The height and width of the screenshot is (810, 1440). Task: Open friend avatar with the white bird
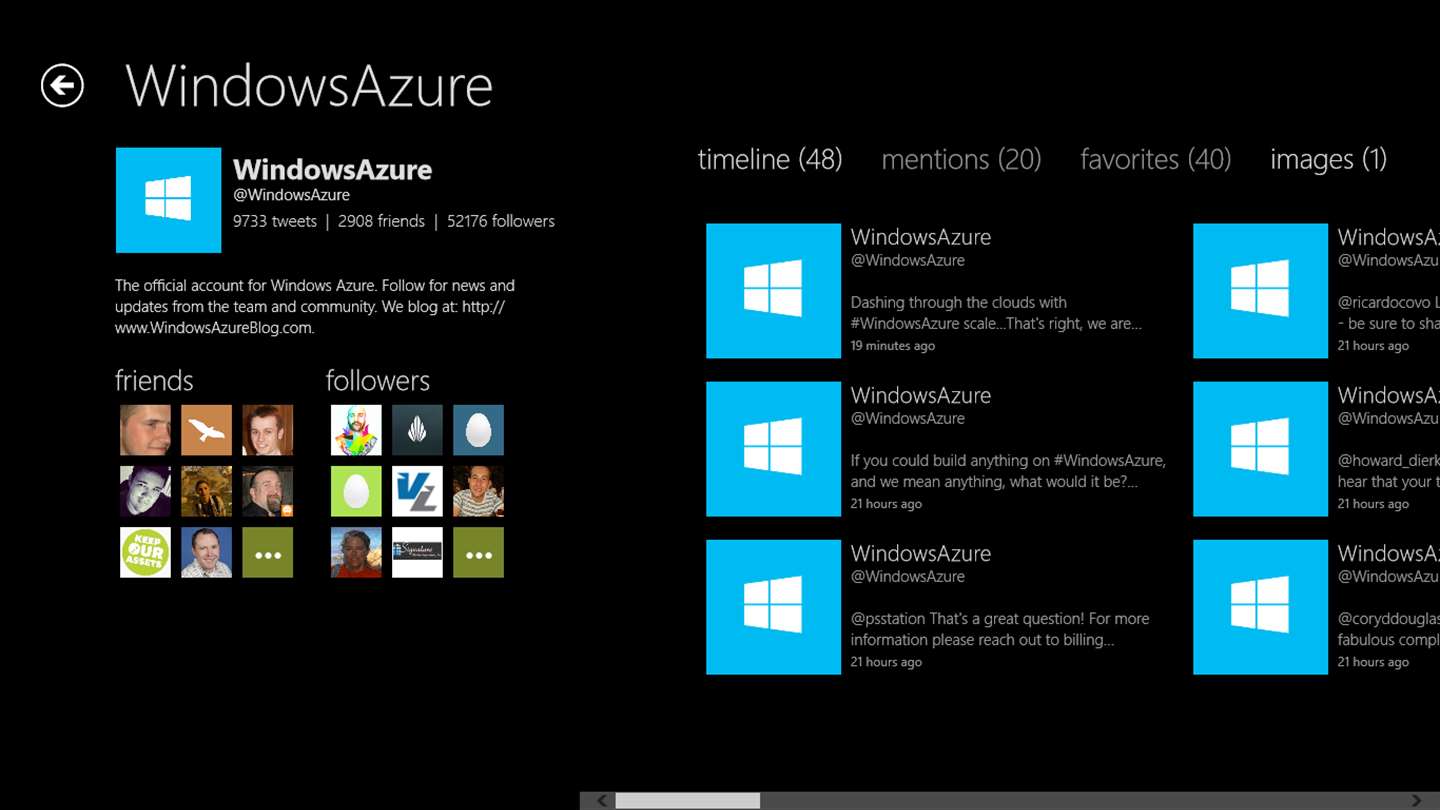[x=206, y=430]
